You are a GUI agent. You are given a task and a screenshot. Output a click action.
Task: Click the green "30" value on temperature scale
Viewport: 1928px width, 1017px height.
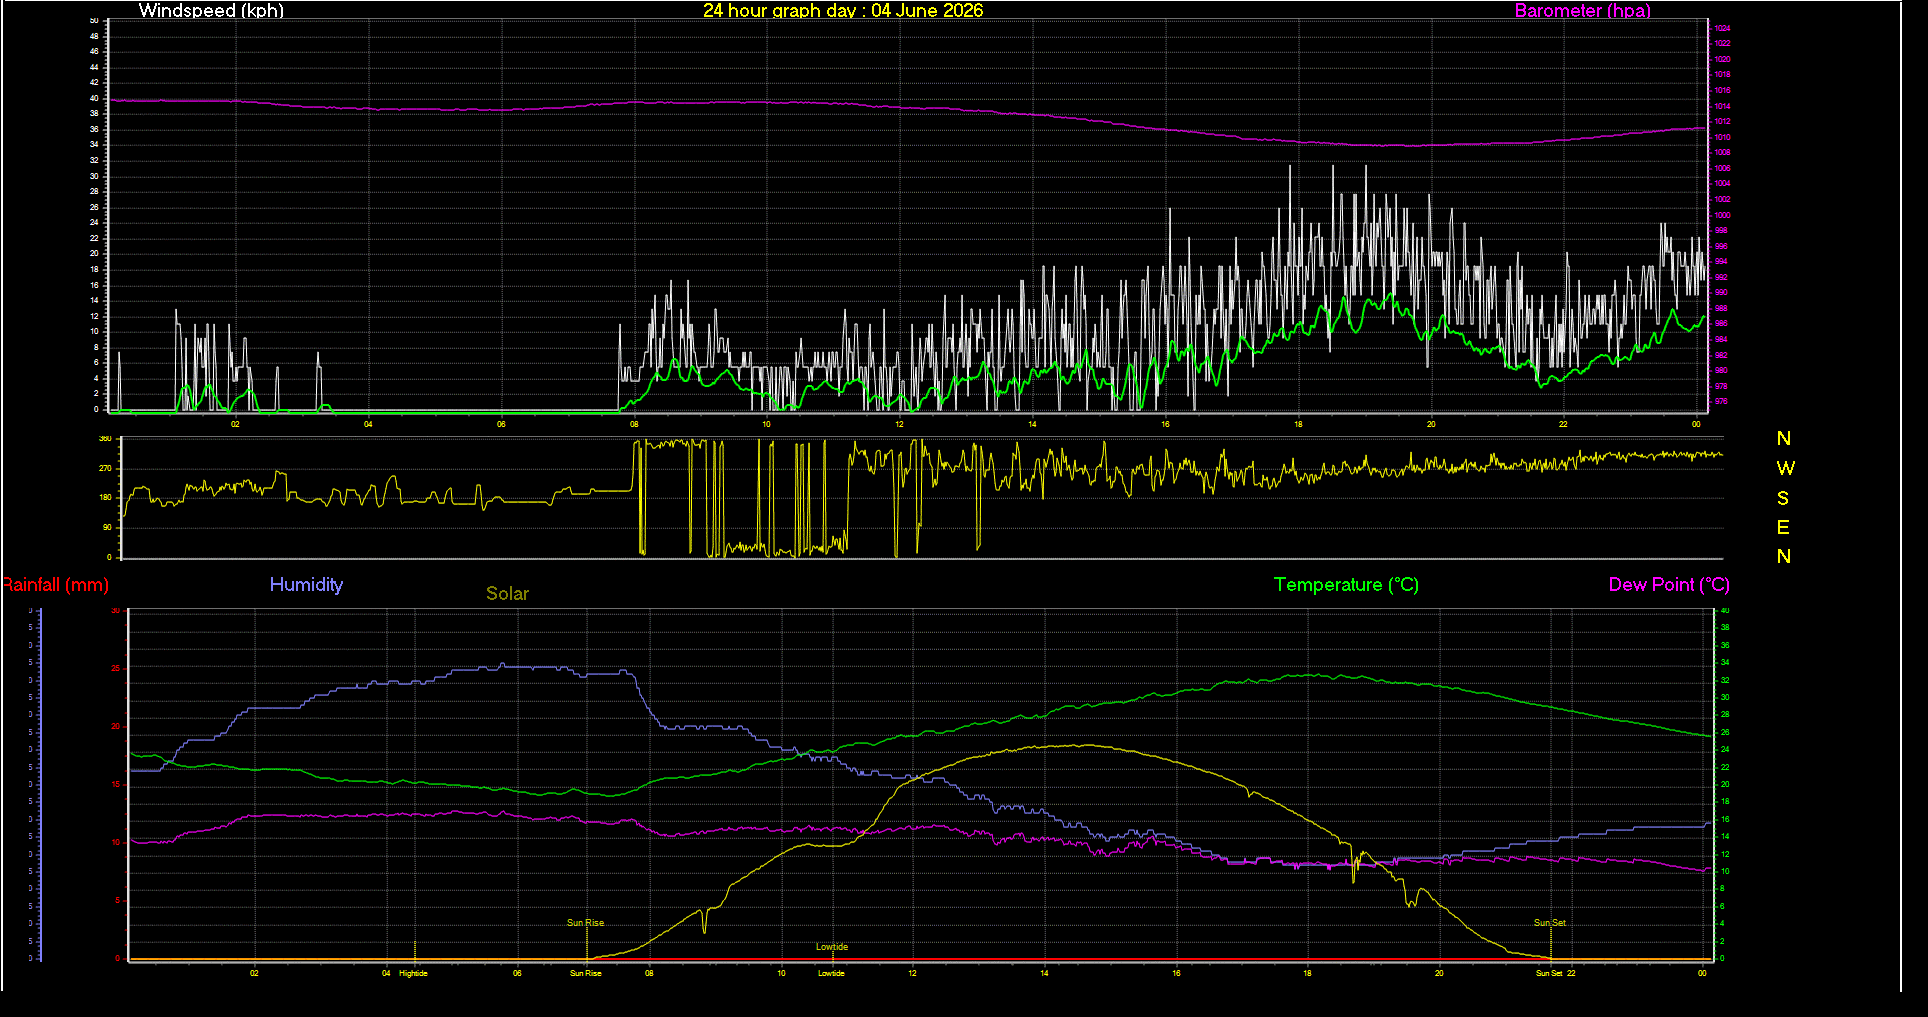1725,697
